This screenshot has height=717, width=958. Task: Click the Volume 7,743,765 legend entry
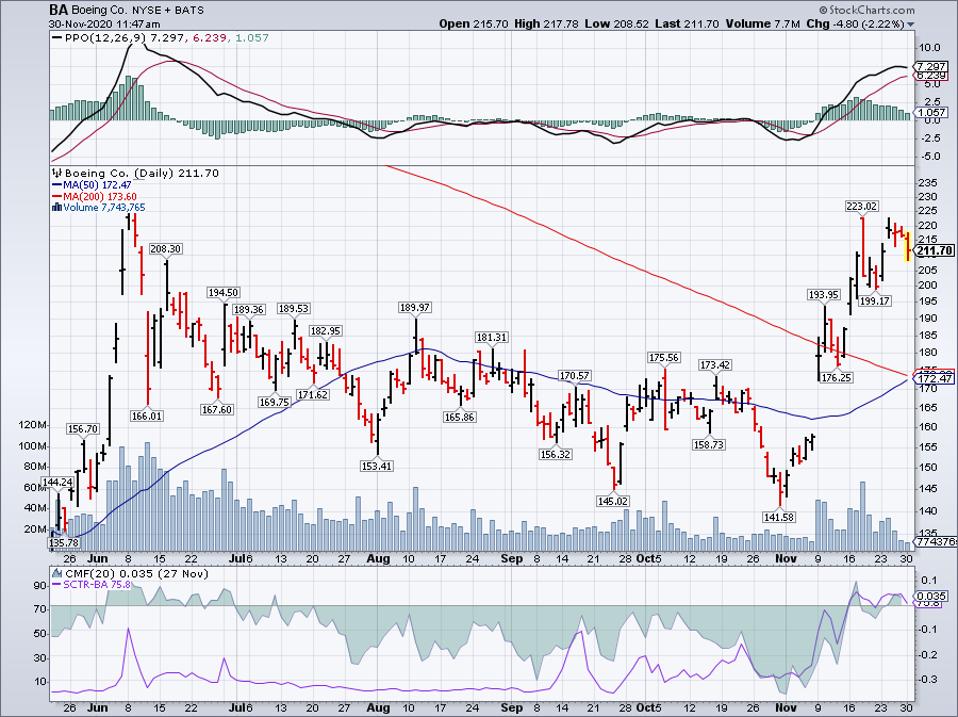click(x=104, y=208)
